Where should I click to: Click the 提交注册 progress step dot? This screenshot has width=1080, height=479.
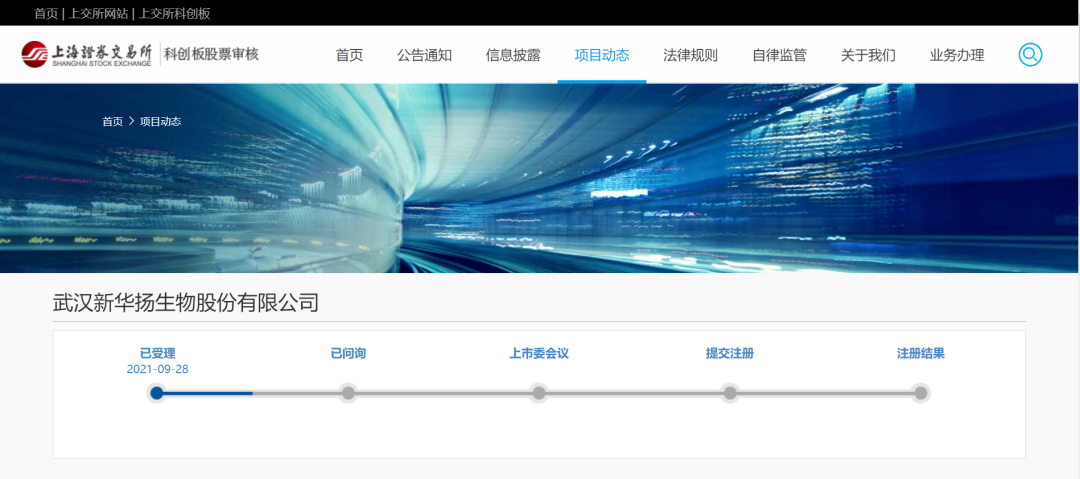(x=729, y=393)
